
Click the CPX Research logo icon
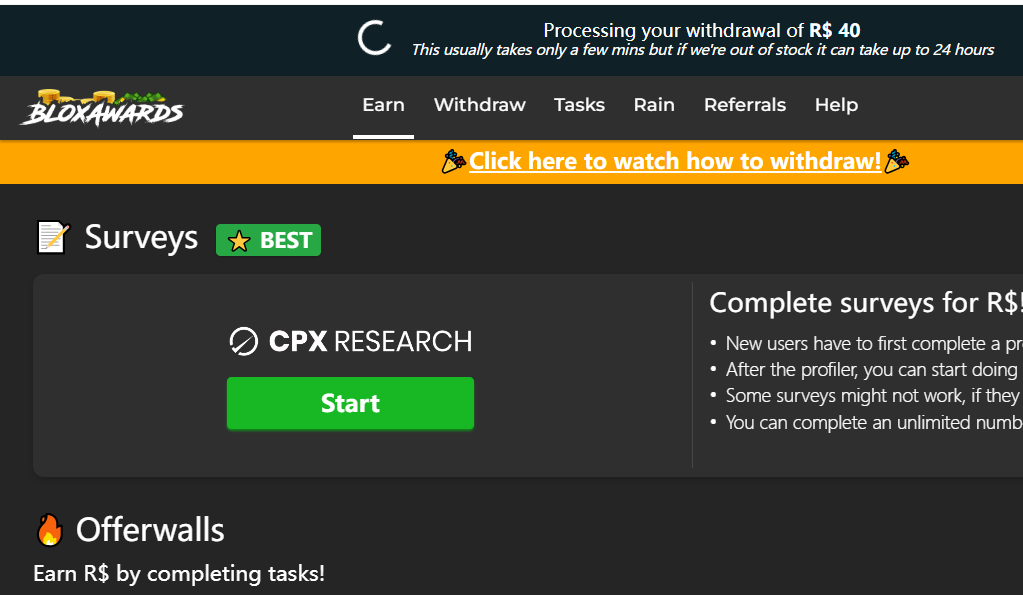244,341
